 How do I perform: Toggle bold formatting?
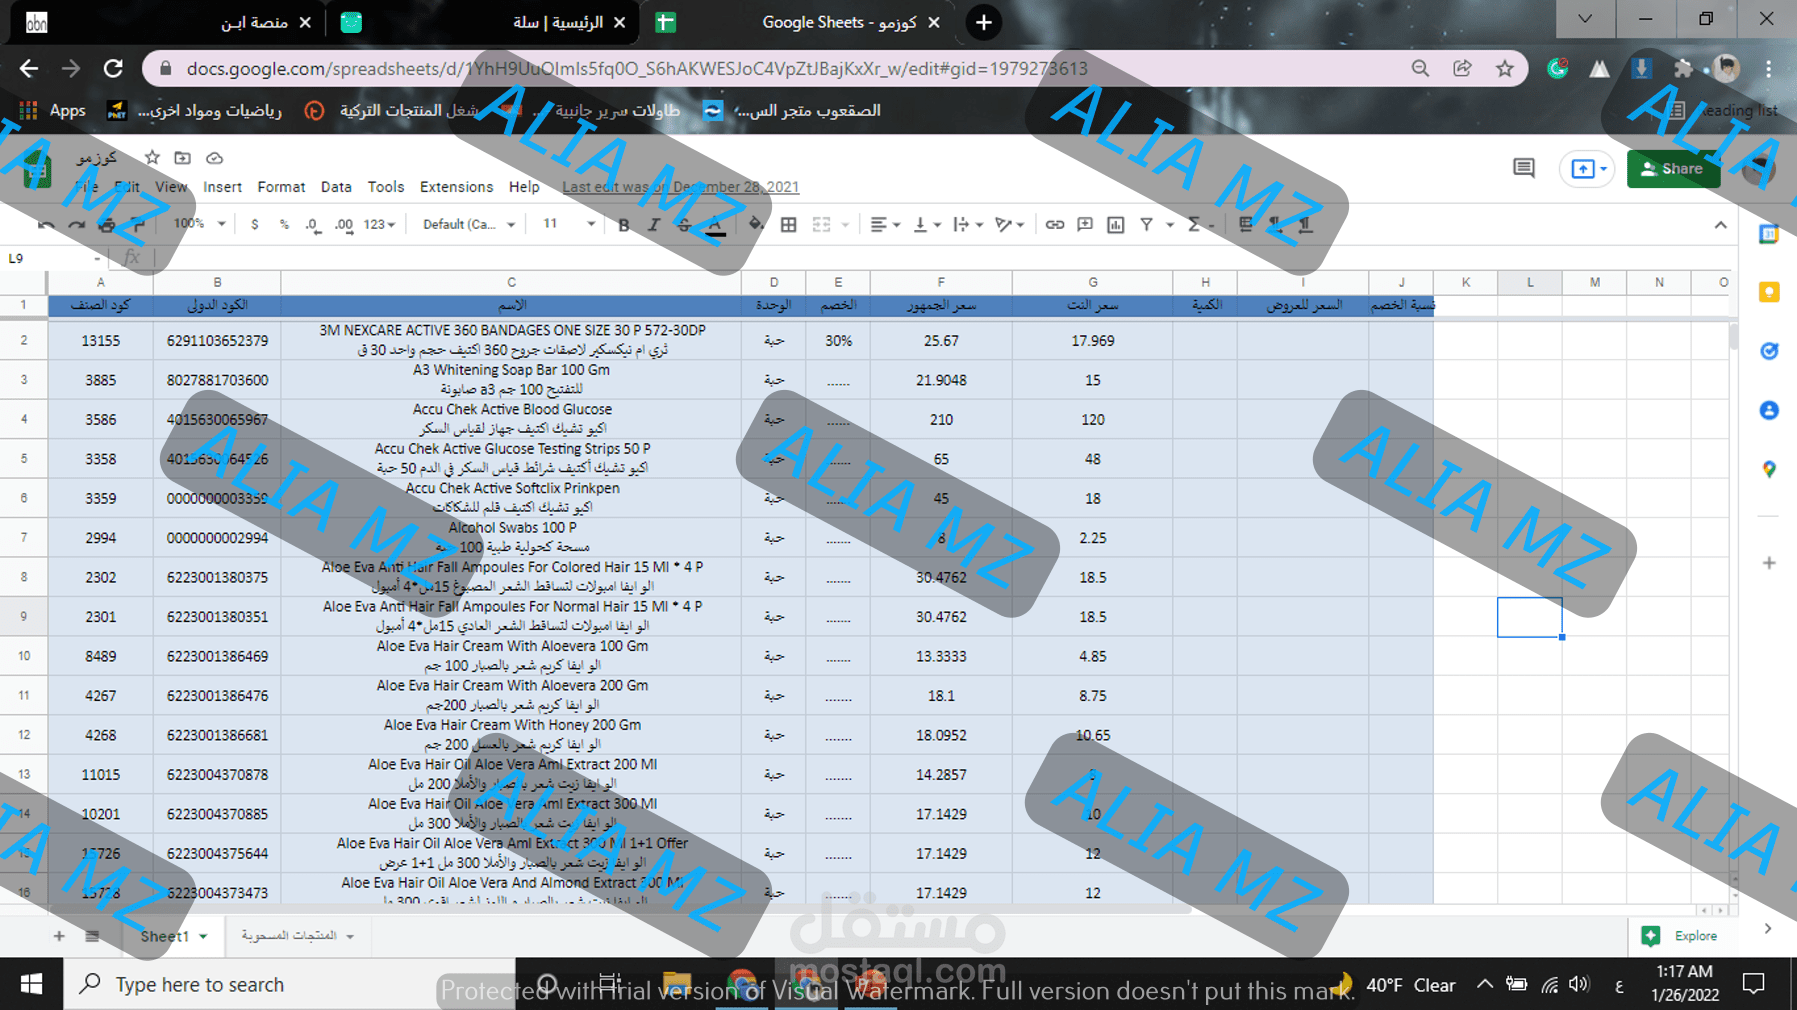click(x=624, y=225)
